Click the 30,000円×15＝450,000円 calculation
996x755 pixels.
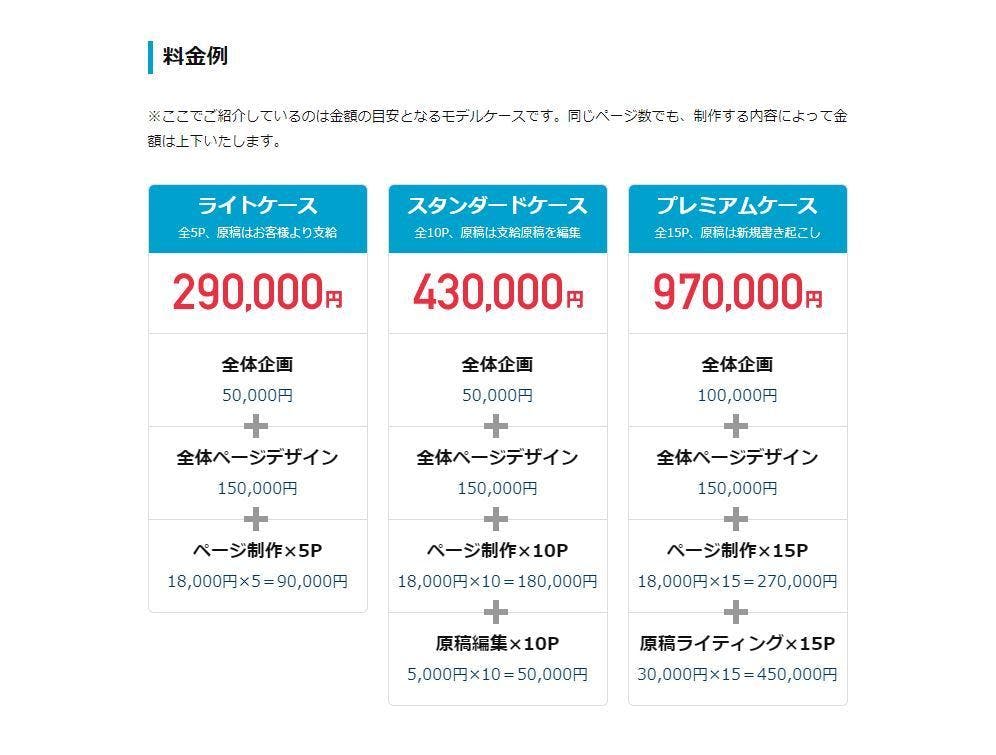[737, 674]
